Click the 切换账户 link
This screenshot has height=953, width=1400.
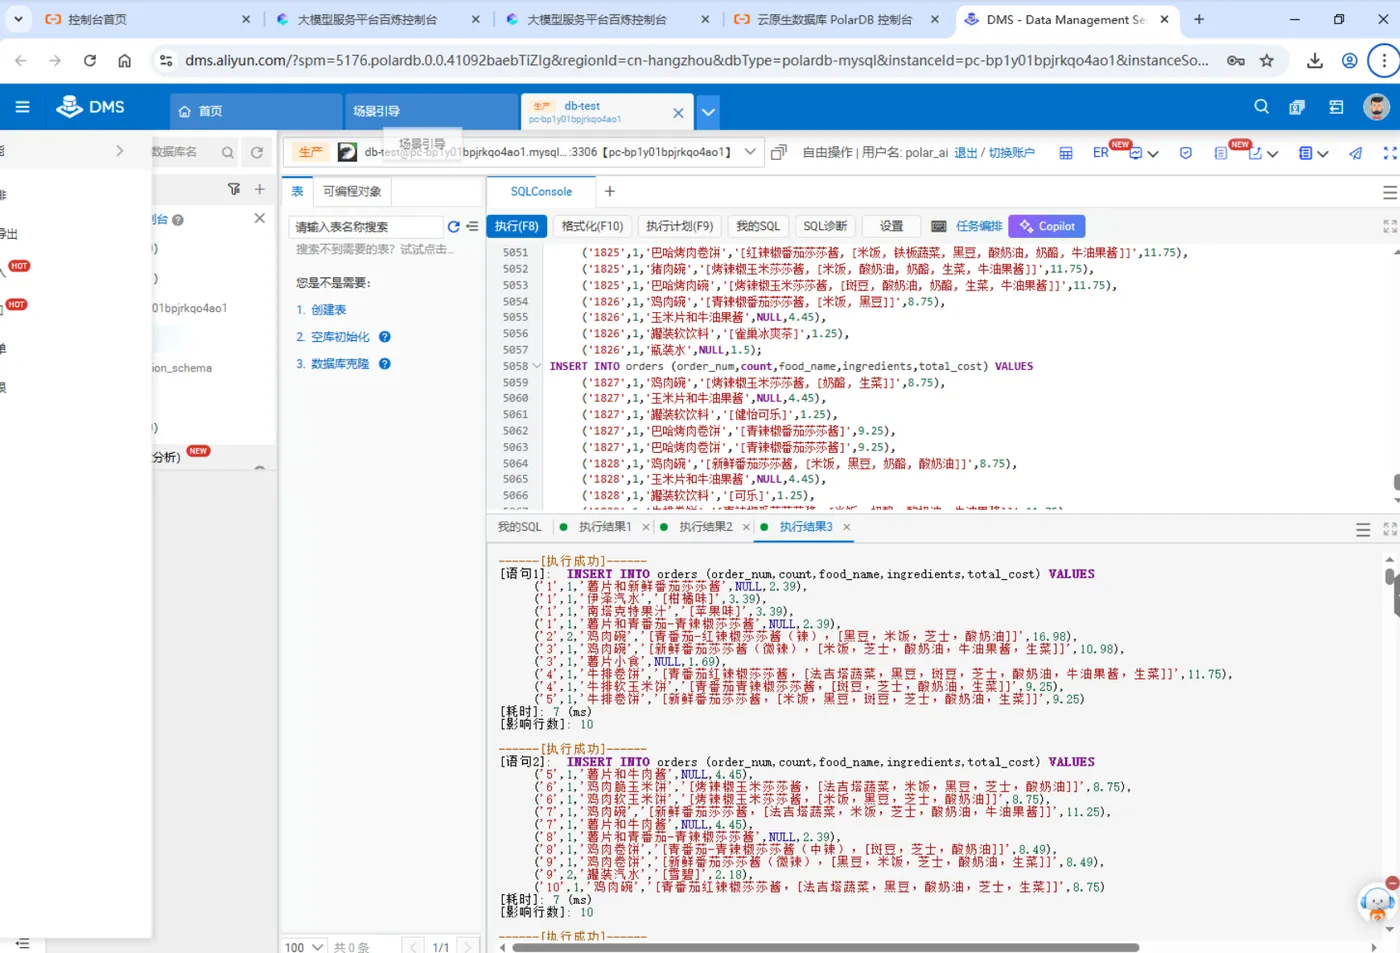tap(1012, 153)
